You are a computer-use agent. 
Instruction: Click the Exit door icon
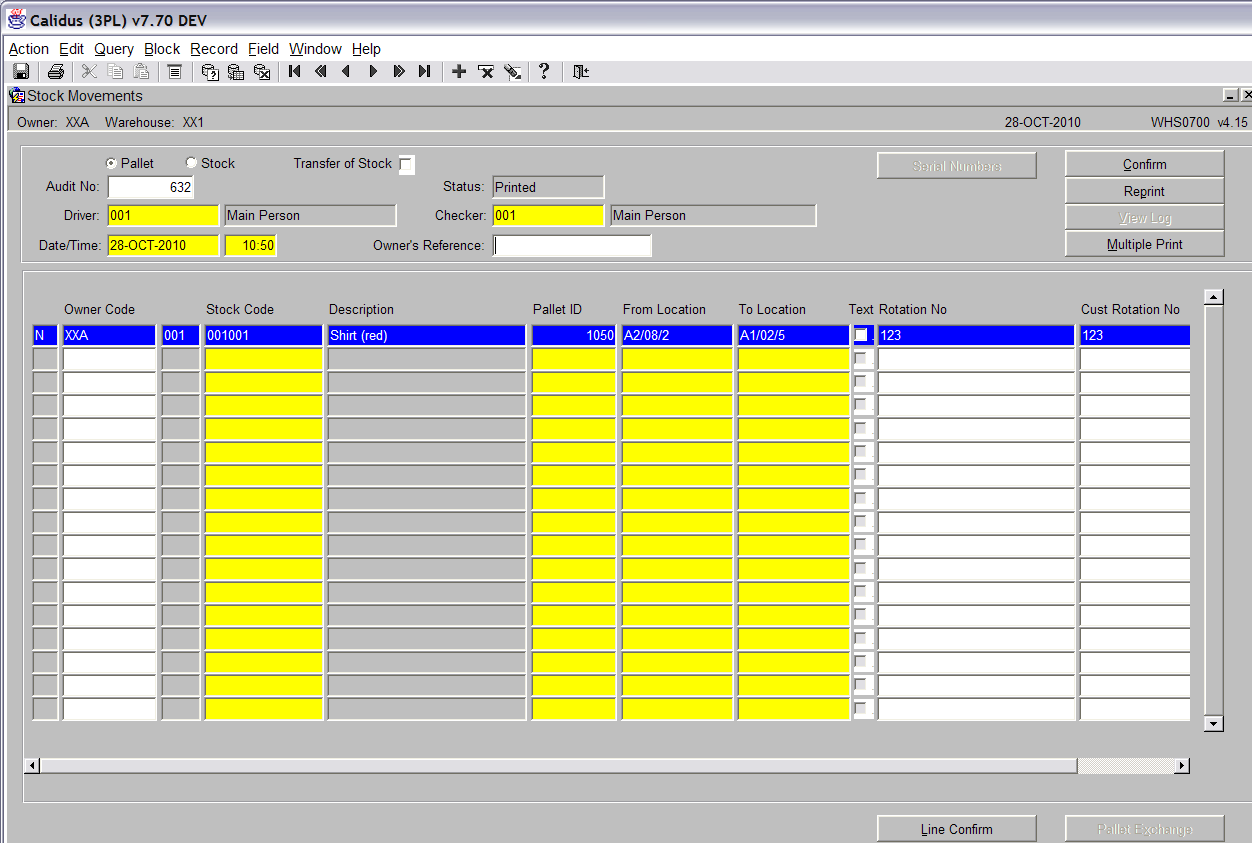[580, 71]
